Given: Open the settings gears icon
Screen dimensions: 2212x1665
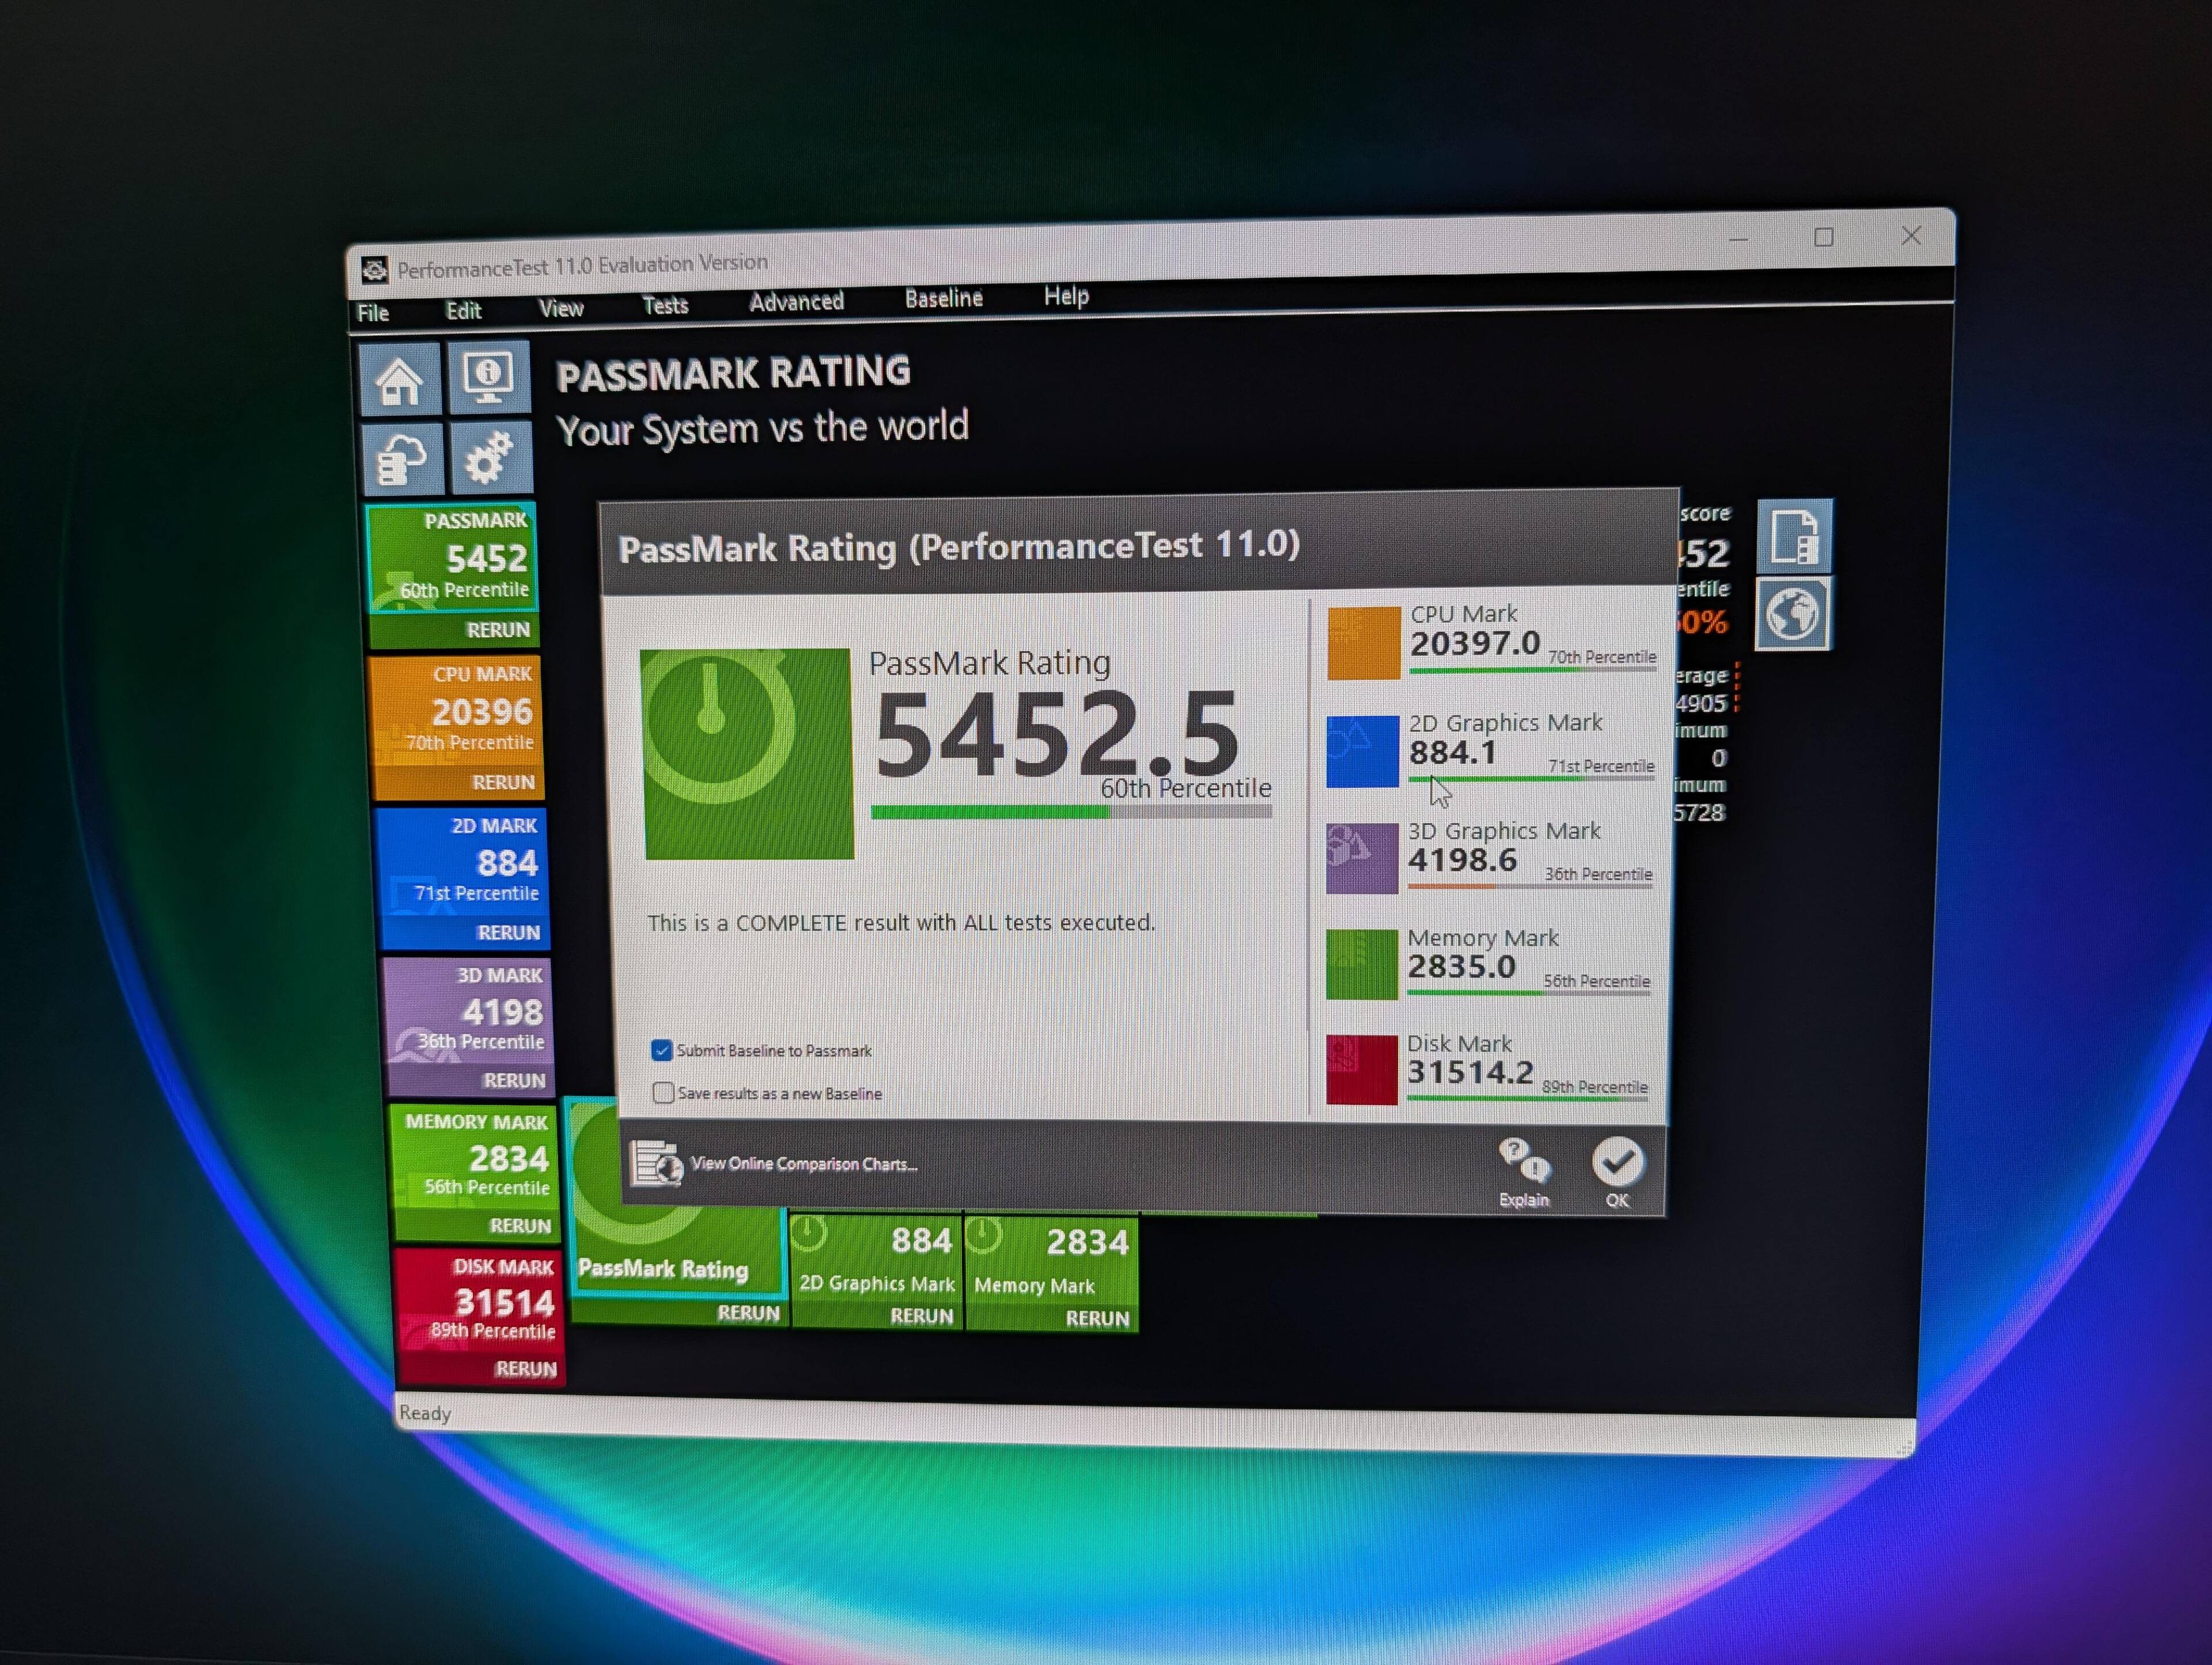Looking at the screenshot, I should tap(490, 457).
